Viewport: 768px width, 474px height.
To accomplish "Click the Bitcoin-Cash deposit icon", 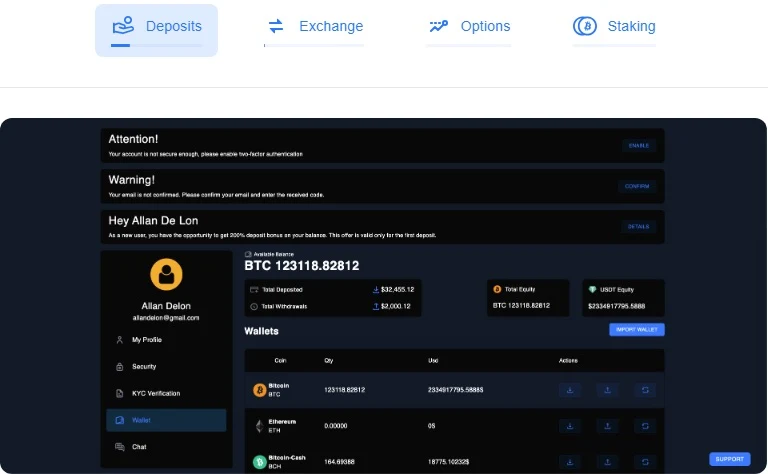I will click(570, 462).
